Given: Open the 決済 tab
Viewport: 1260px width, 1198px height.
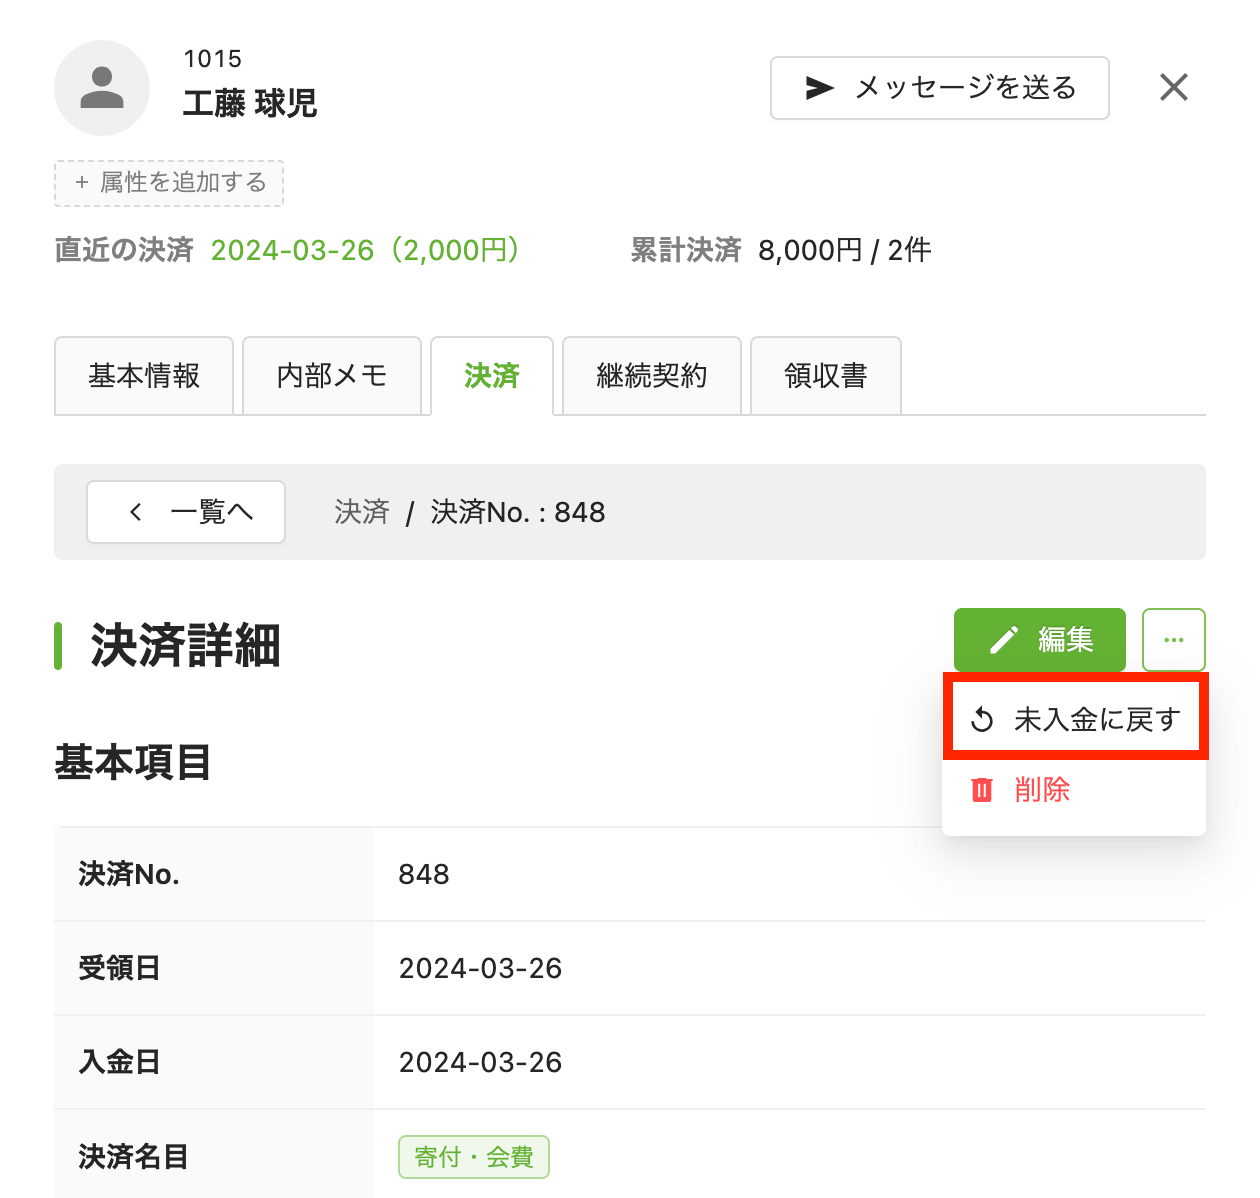Looking at the screenshot, I should 492,375.
